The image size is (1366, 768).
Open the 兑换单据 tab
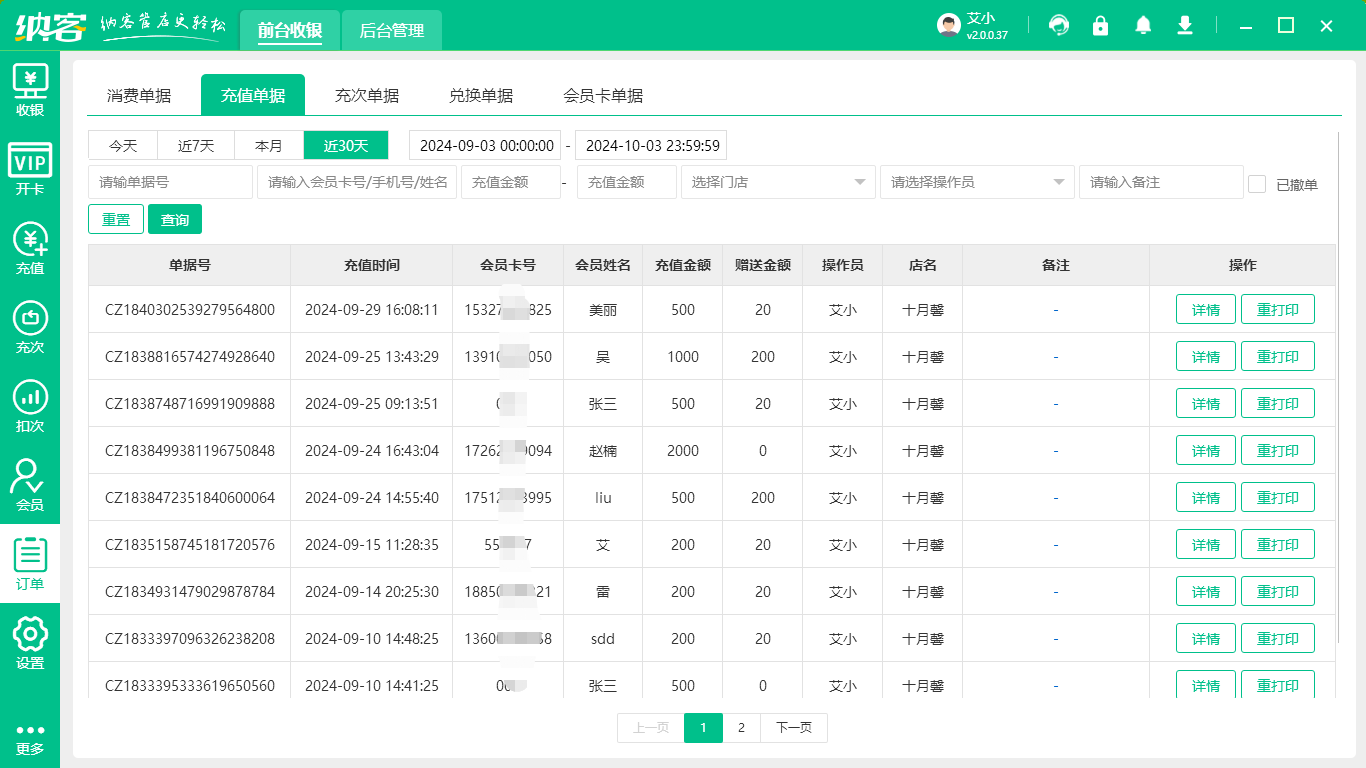(481, 96)
